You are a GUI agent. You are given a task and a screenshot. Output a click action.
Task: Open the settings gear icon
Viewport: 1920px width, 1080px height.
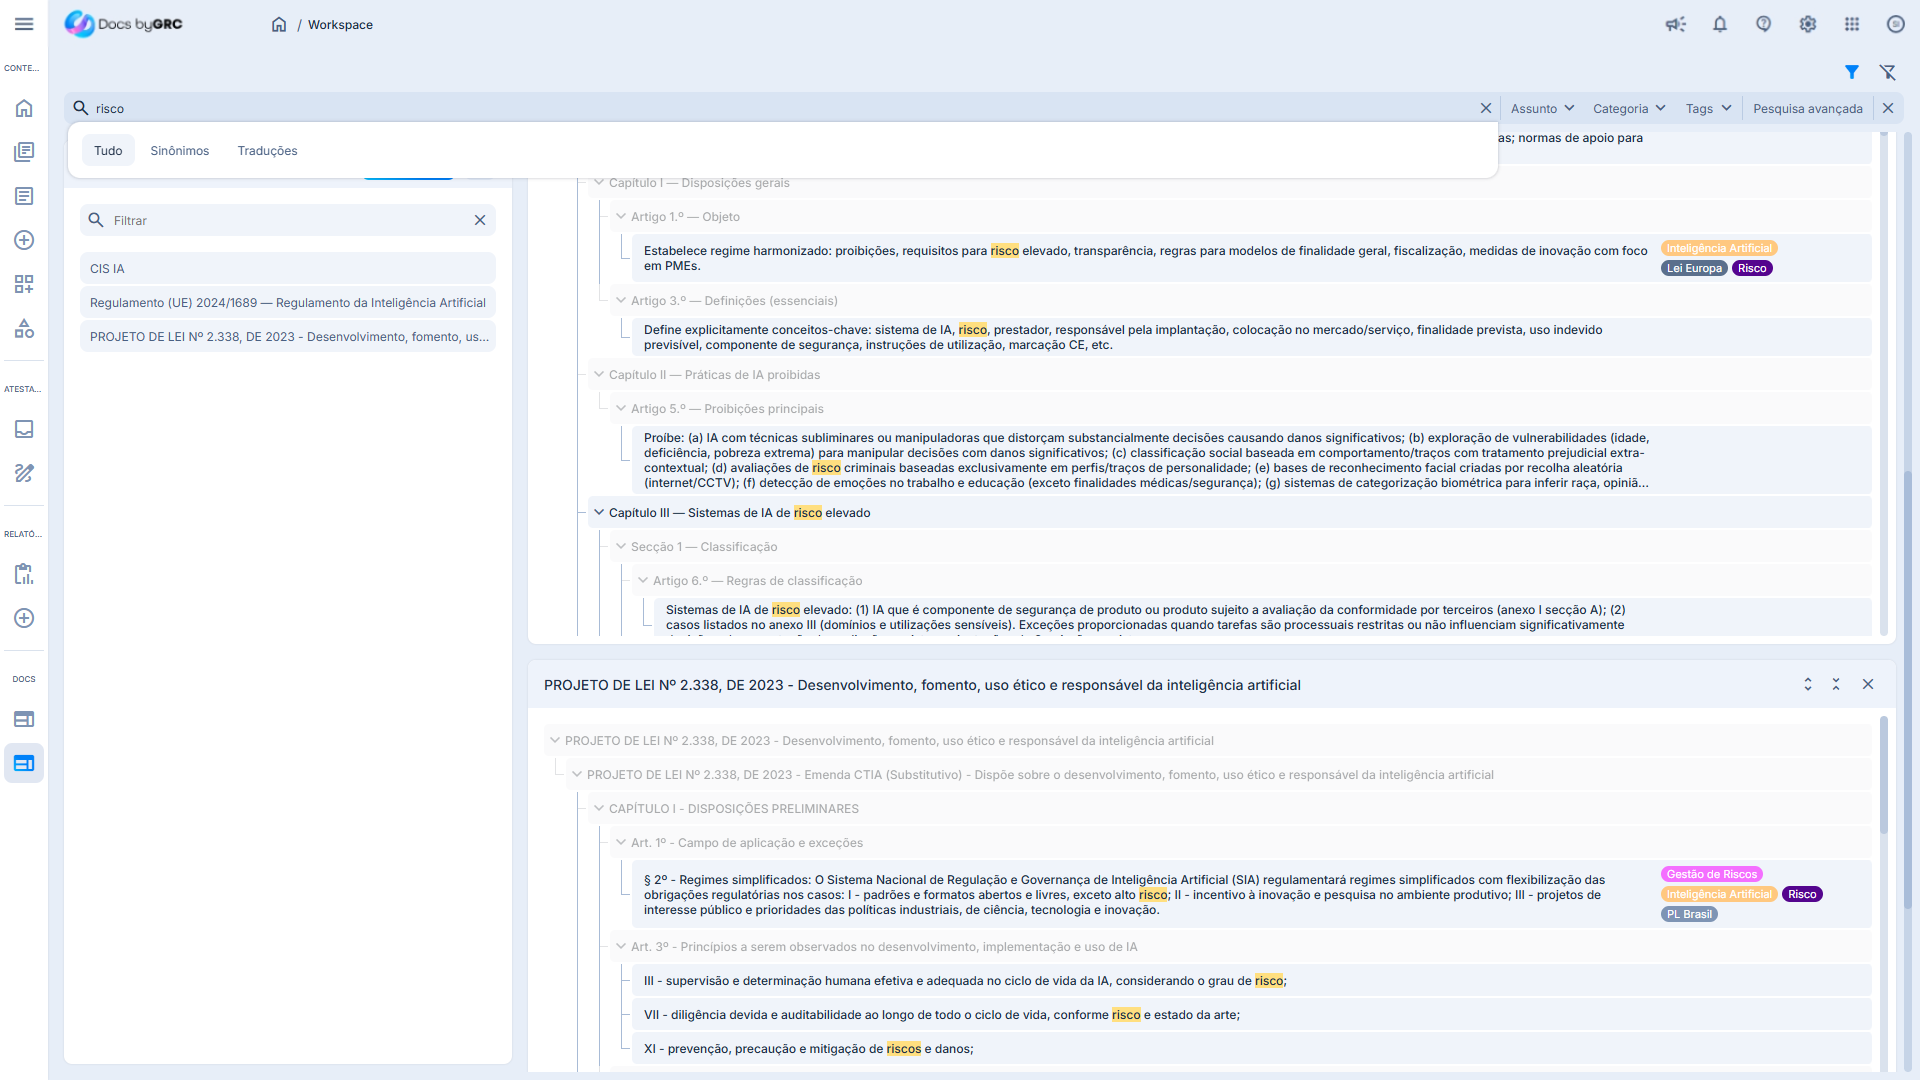(1808, 24)
